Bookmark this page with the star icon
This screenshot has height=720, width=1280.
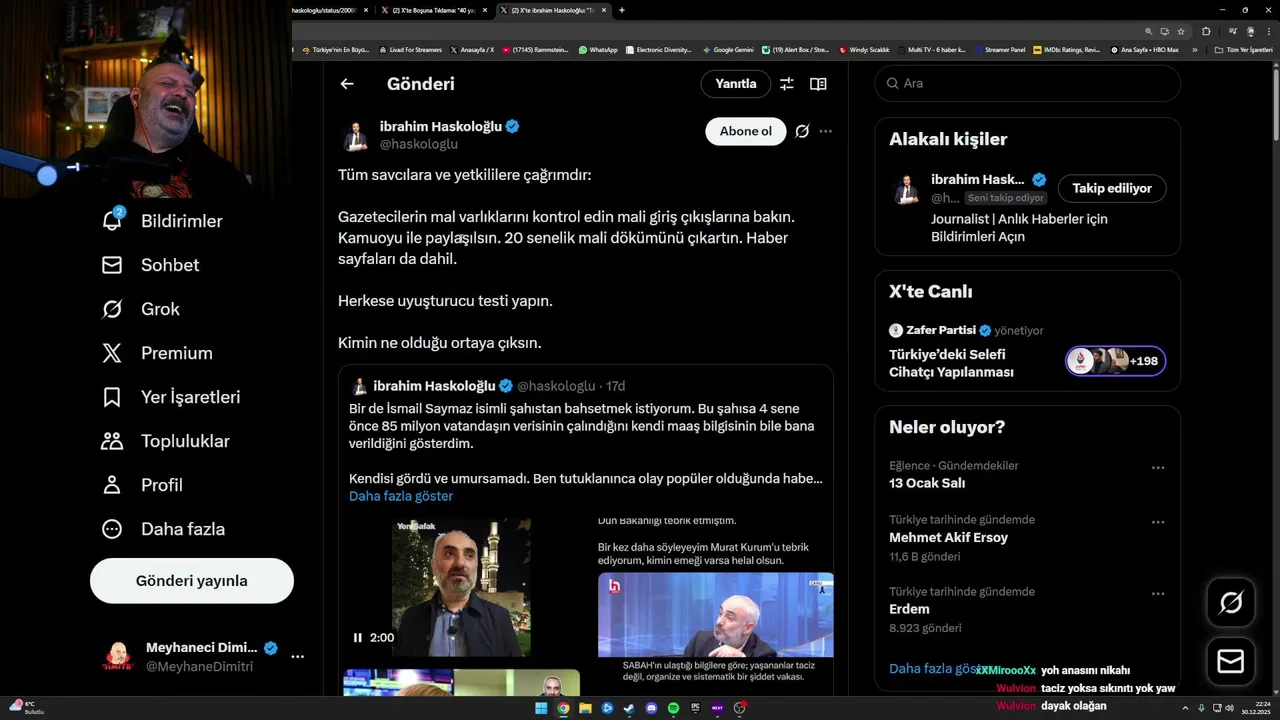tap(1181, 31)
